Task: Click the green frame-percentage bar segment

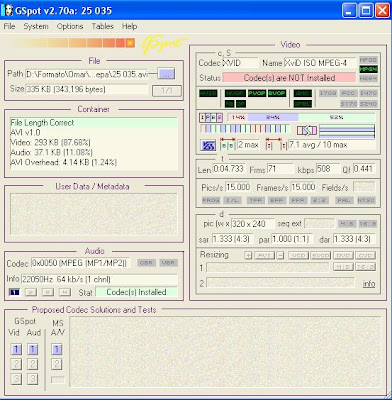Action: (x=337, y=117)
